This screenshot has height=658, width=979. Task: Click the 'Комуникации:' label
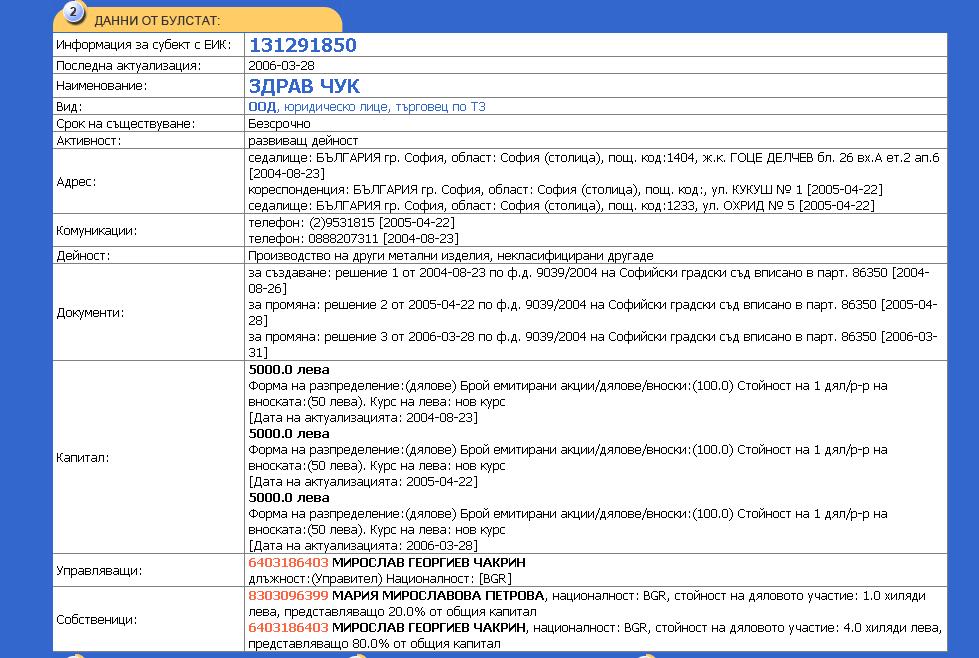97,230
